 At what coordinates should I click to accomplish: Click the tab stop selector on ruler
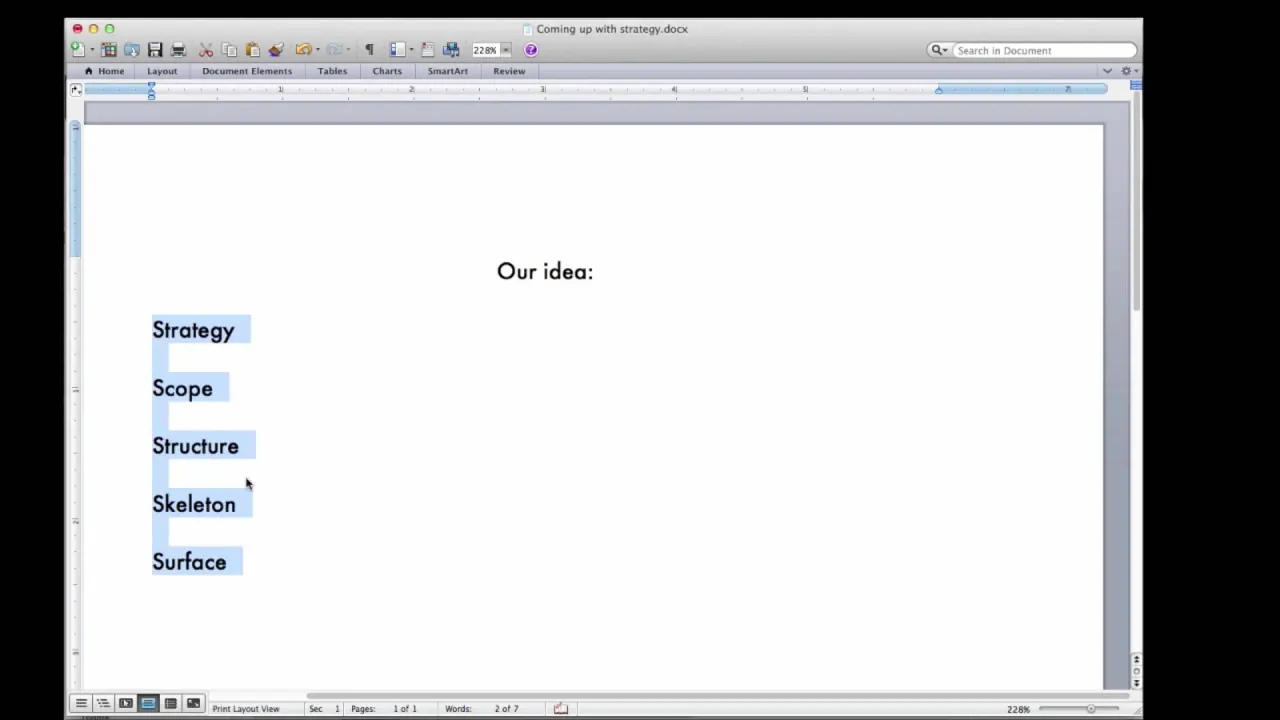(x=76, y=90)
